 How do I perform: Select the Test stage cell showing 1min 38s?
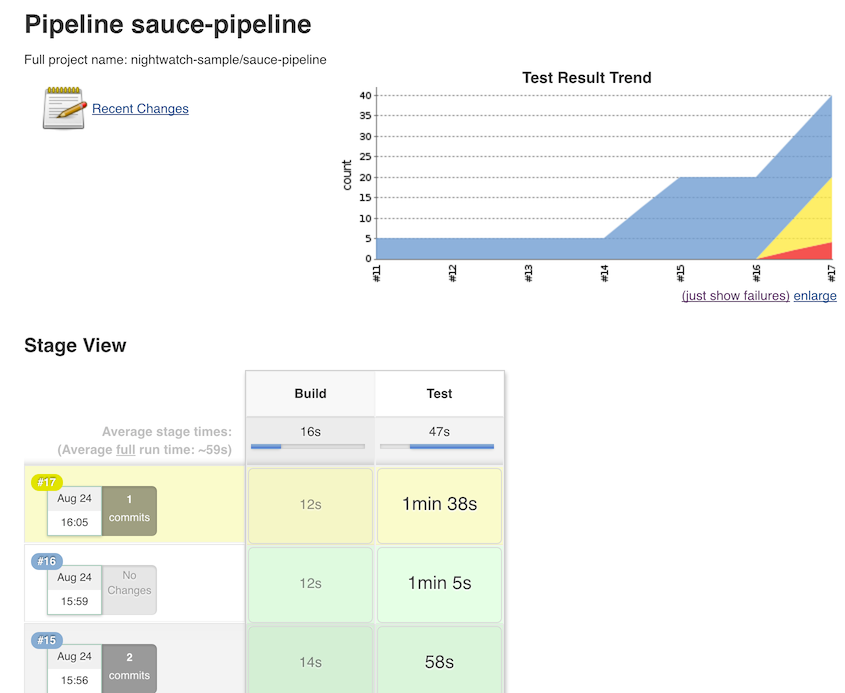[x=439, y=505]
